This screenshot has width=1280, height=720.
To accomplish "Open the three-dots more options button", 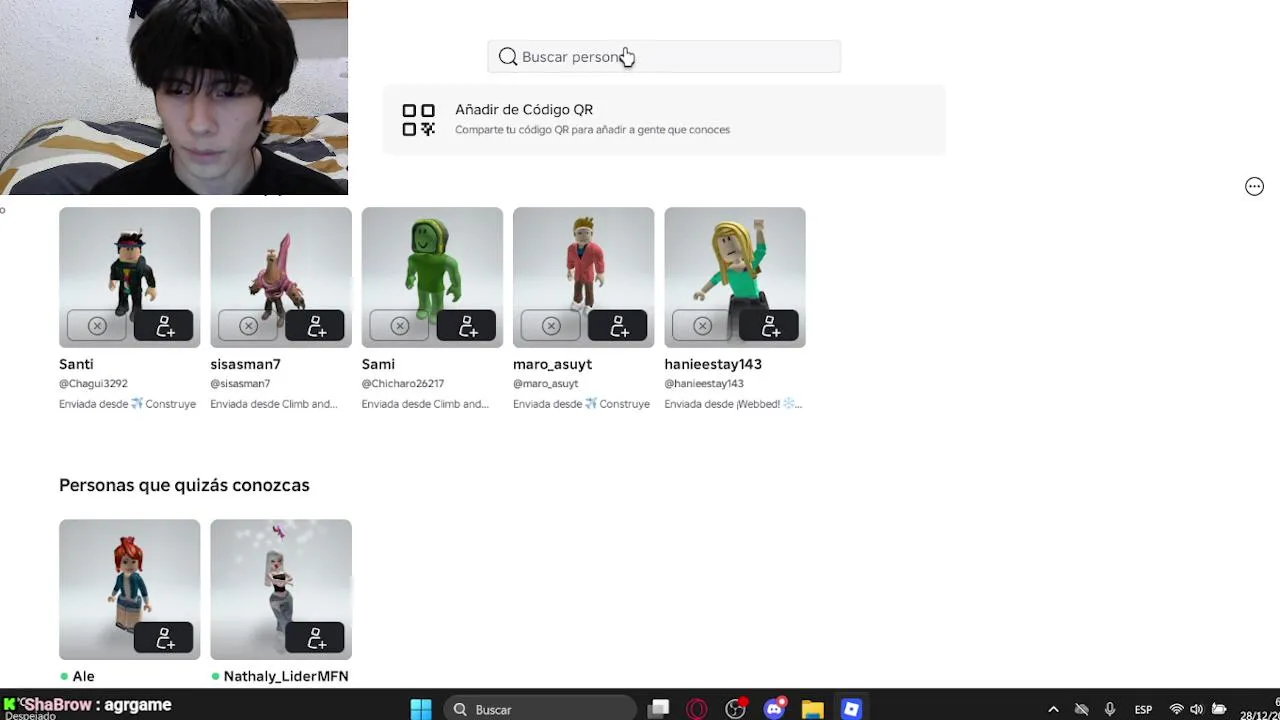I will coord(1254,187).
